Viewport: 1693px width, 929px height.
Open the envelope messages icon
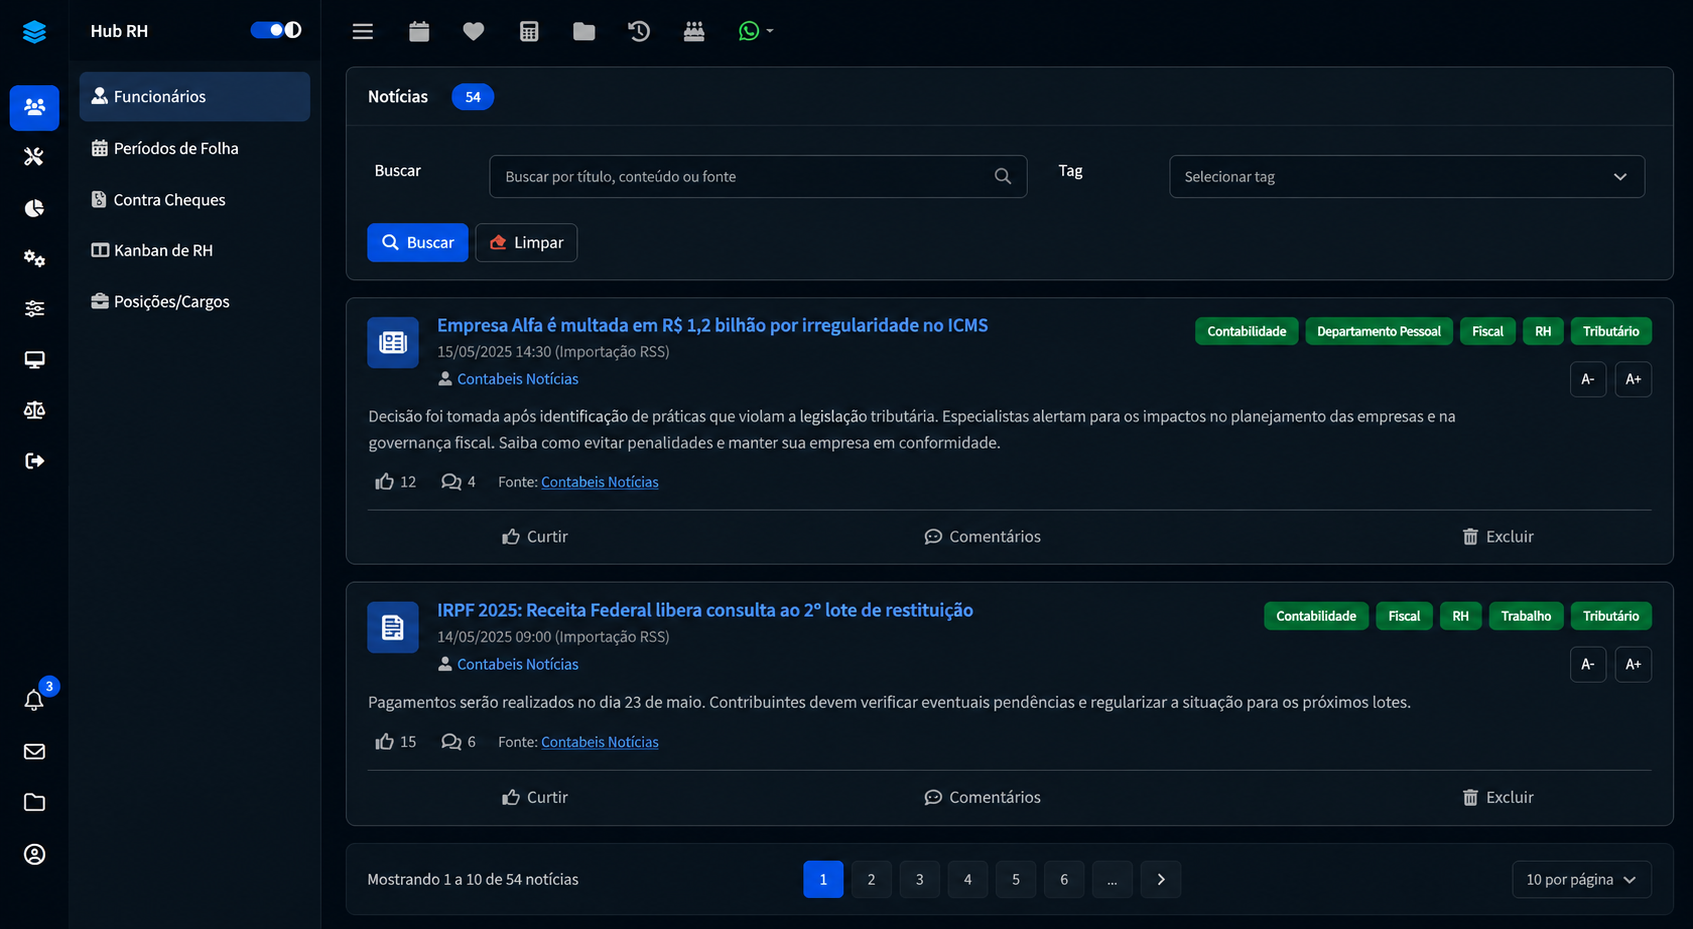34,752
